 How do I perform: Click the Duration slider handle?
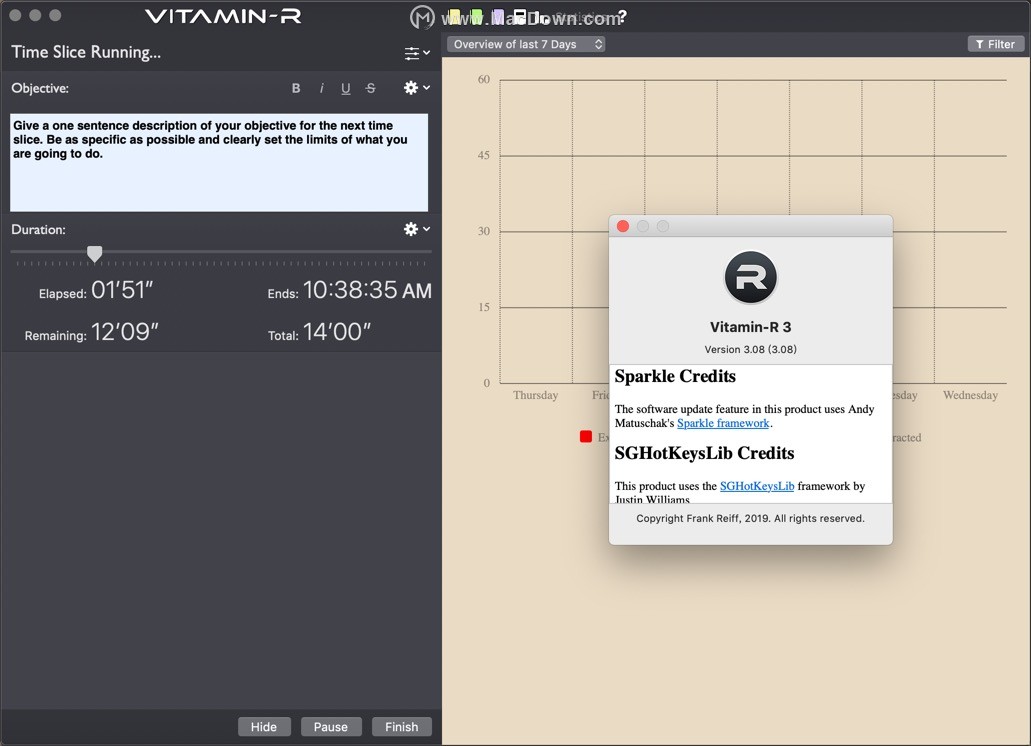click(x=95, y=254)
